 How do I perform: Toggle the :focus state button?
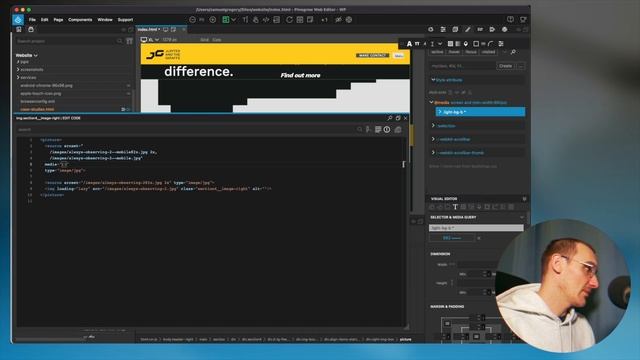click(471, 52)
